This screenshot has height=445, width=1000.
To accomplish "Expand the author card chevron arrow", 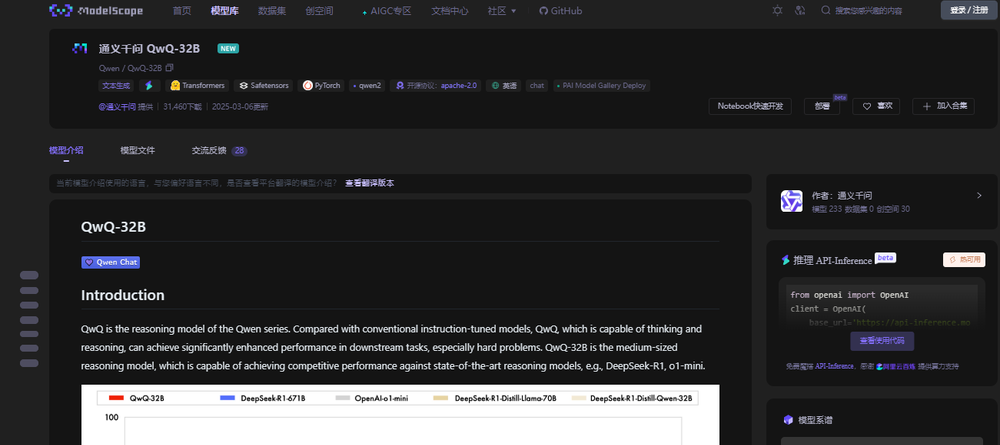I will pos(979,195).
